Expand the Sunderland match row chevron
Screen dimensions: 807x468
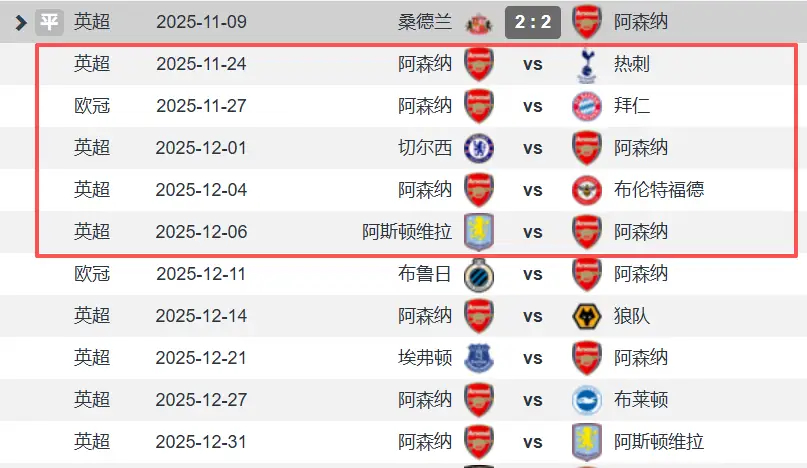click(x=18, y=22)
